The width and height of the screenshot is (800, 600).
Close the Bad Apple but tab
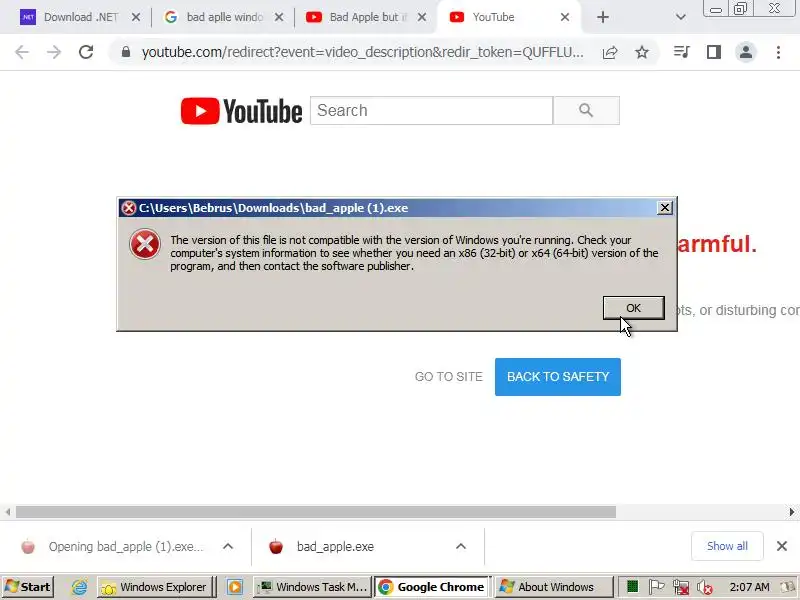pos(421,17)
